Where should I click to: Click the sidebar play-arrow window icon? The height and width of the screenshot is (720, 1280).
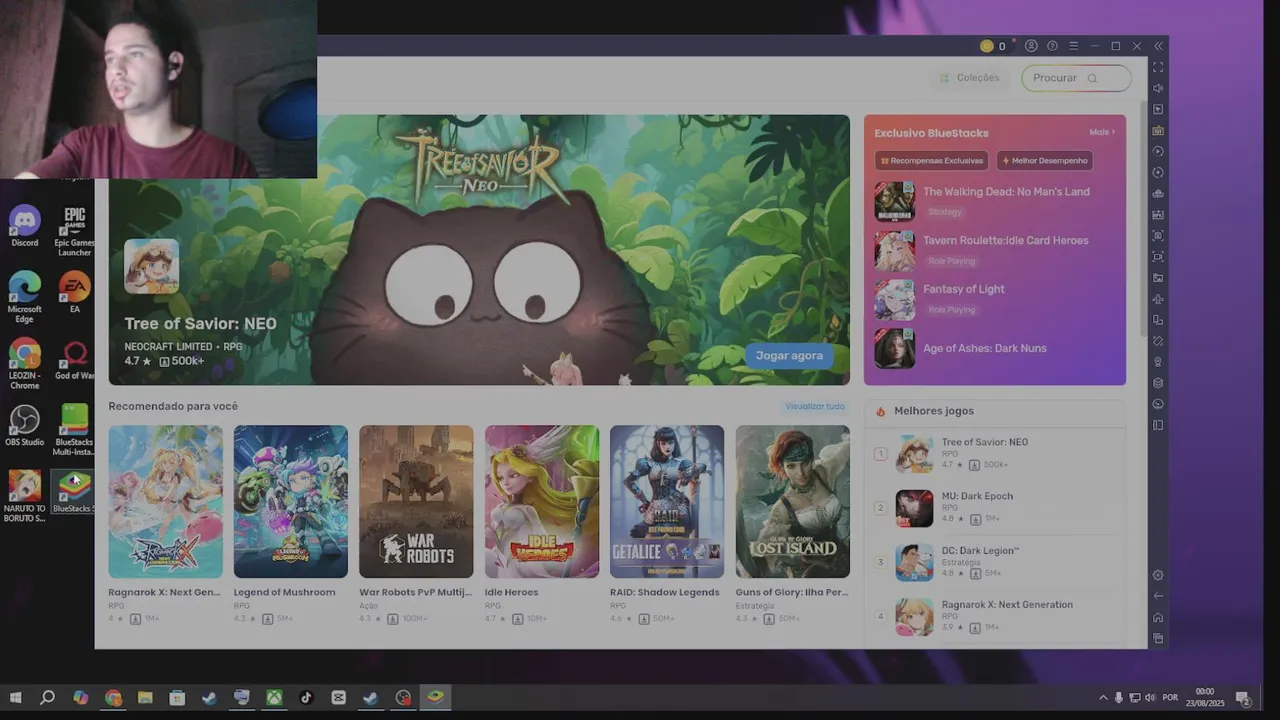pyautogui.click(x=1158, y=109)
